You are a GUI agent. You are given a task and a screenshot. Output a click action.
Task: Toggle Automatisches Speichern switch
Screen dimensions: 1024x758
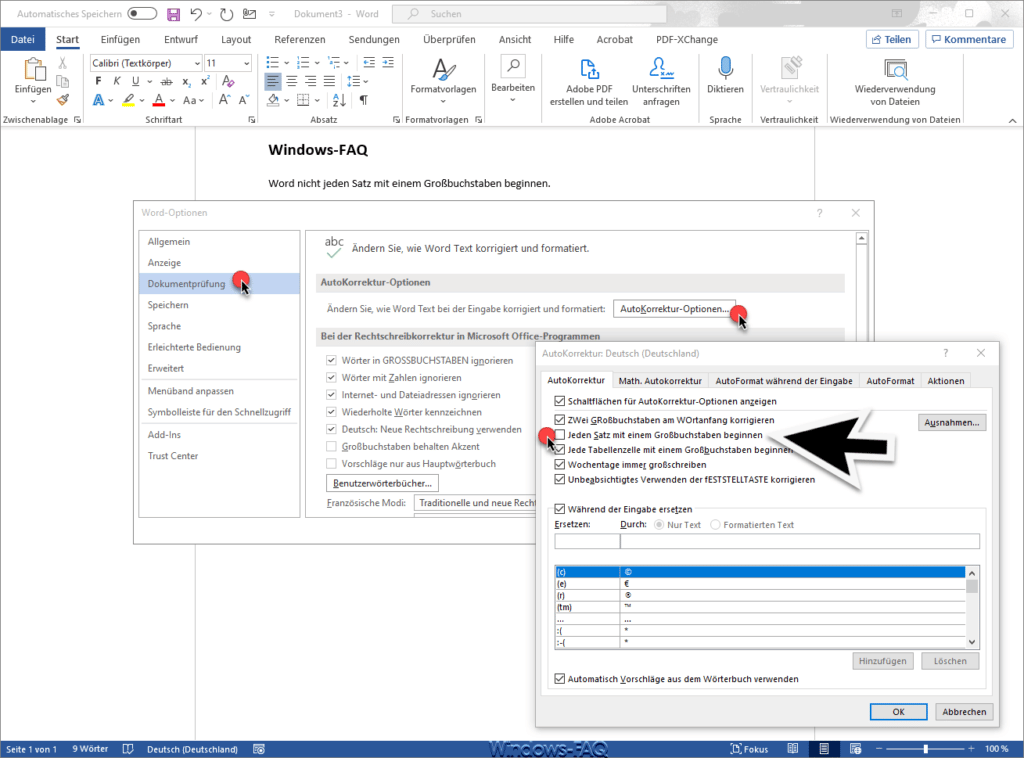[x=142, y=14]
